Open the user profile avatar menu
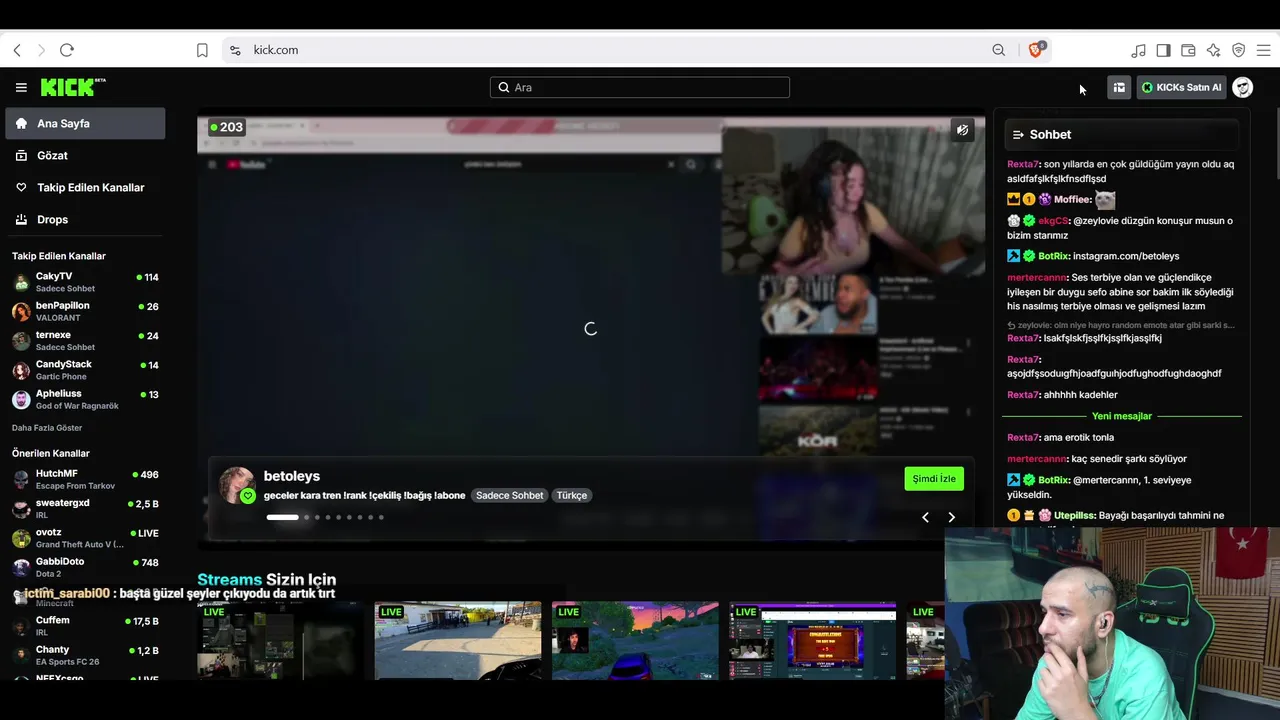Image resolution: width=1280 pixels, height=720 pixels. (1243, 88)
